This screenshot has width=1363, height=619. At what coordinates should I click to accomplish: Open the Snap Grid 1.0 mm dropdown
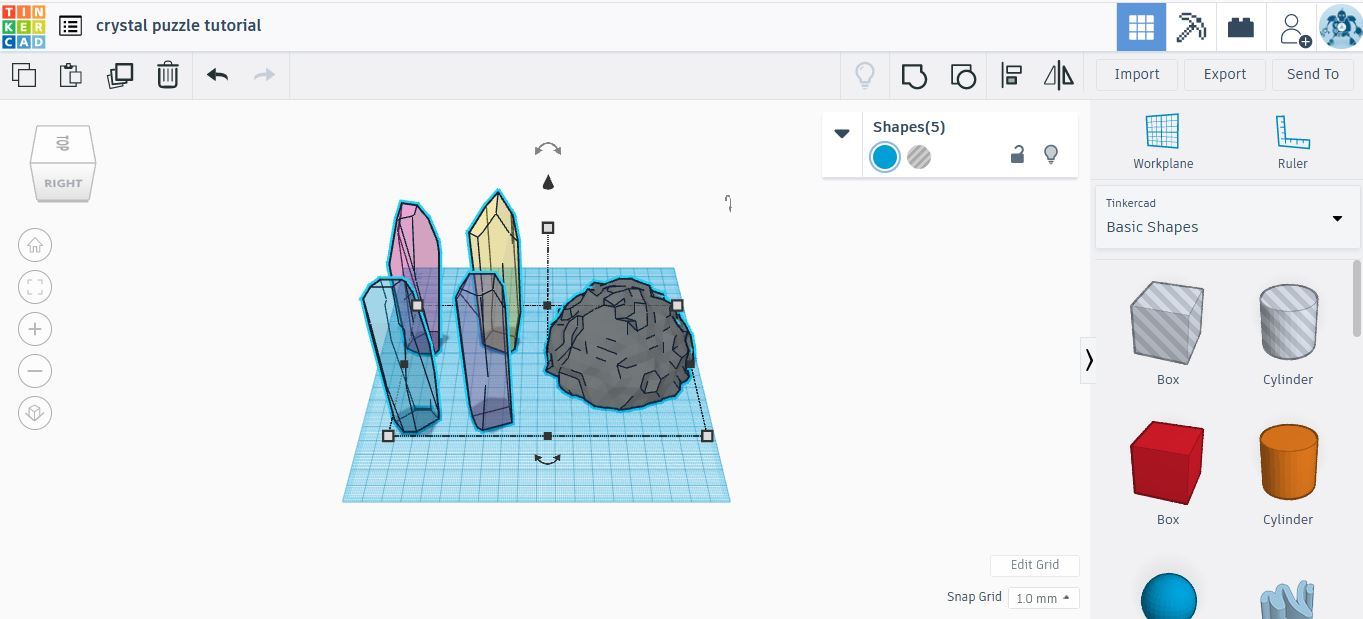point(1043,598)
